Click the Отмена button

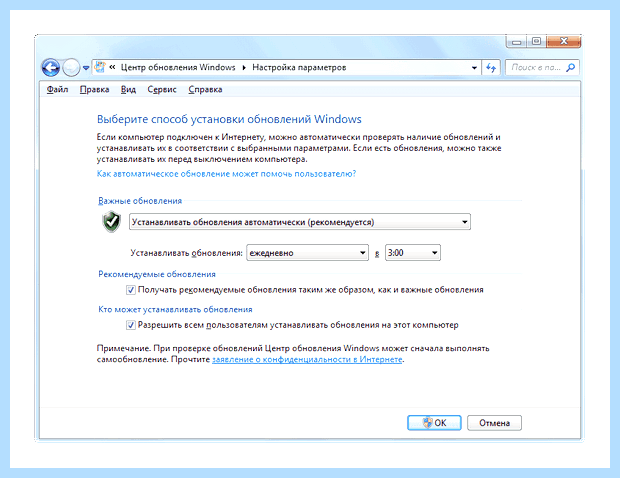(x=494, y=423)
